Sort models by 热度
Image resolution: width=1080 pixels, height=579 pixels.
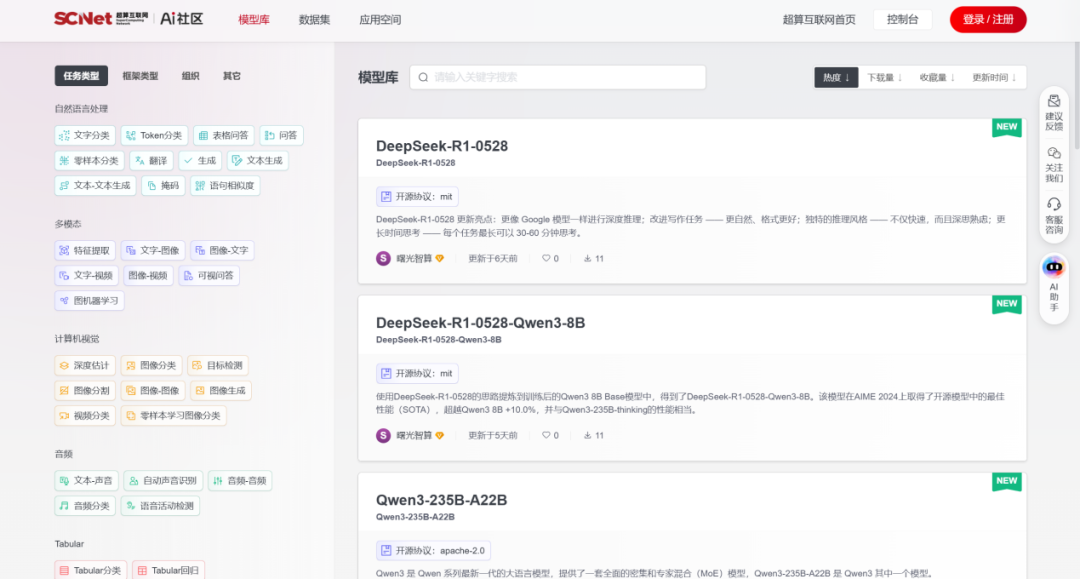click(836, 78)
